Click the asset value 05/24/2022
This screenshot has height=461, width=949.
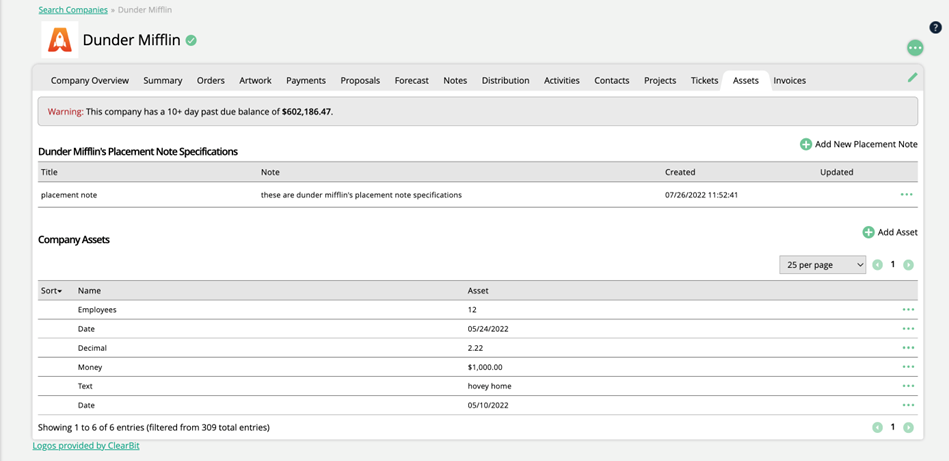488,329
